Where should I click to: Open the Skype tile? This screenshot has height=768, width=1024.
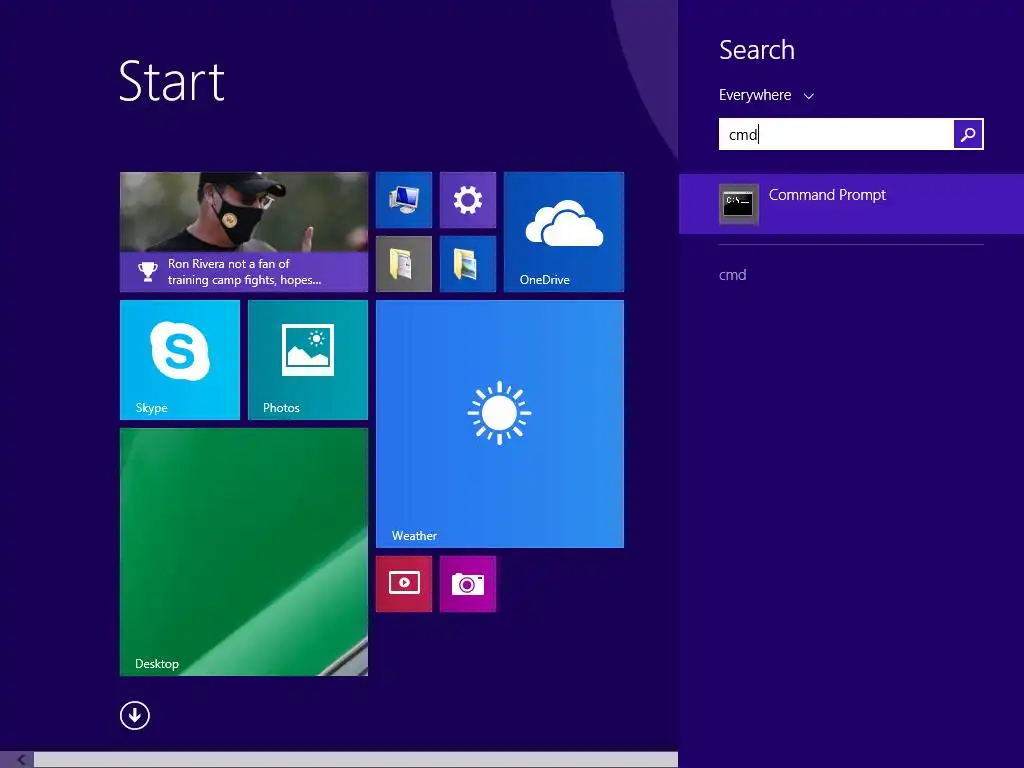click(x=180, y=360)
